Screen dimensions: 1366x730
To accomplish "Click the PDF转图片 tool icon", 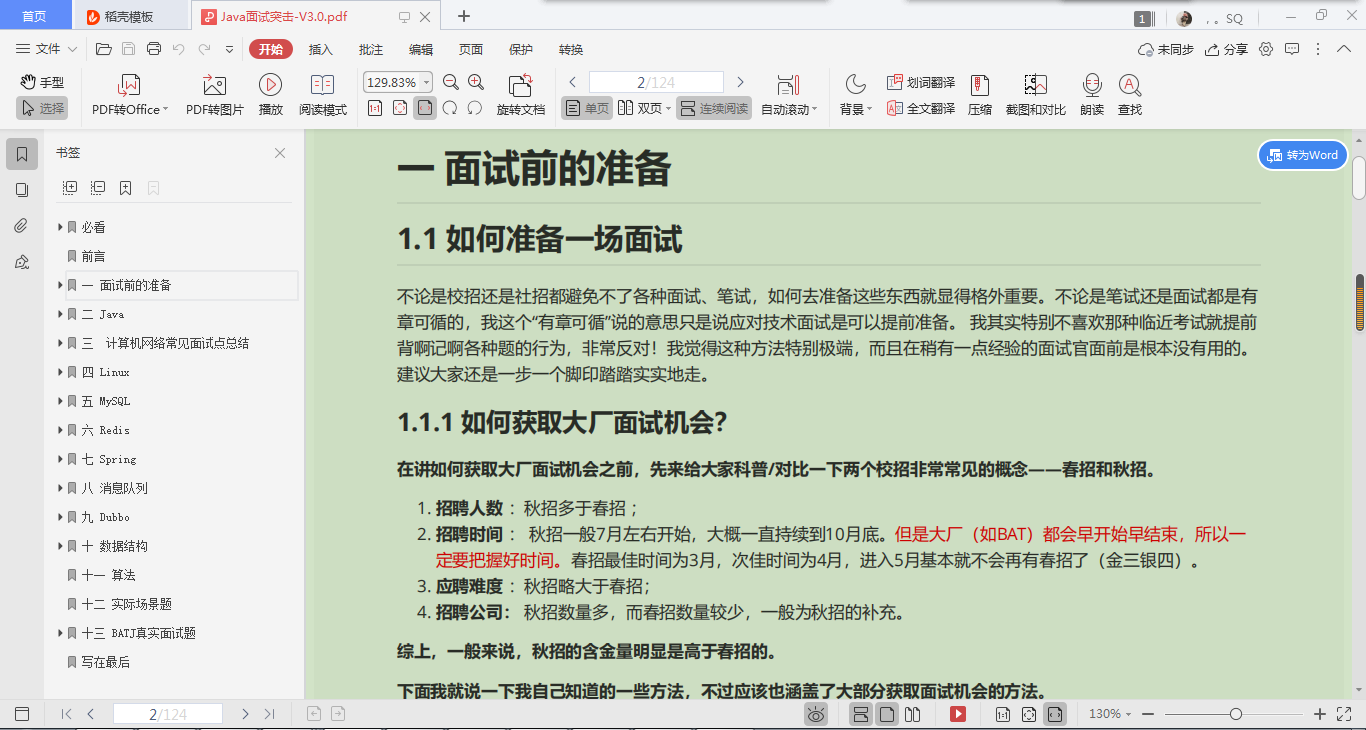I will 214,95.
